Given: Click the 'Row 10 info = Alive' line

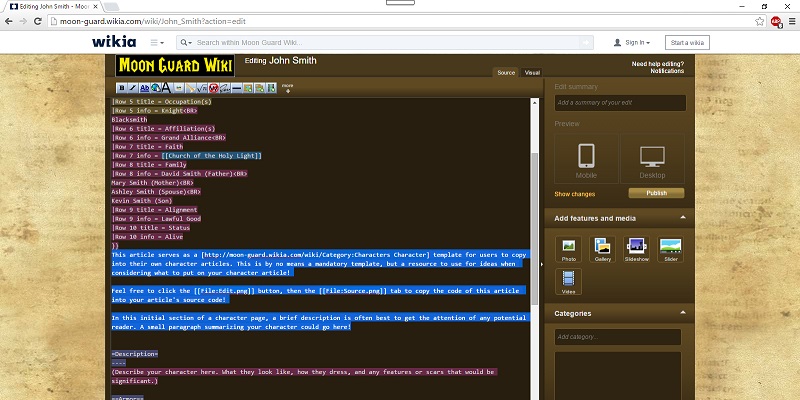Looking at the screenshot, I should [147, 237].
